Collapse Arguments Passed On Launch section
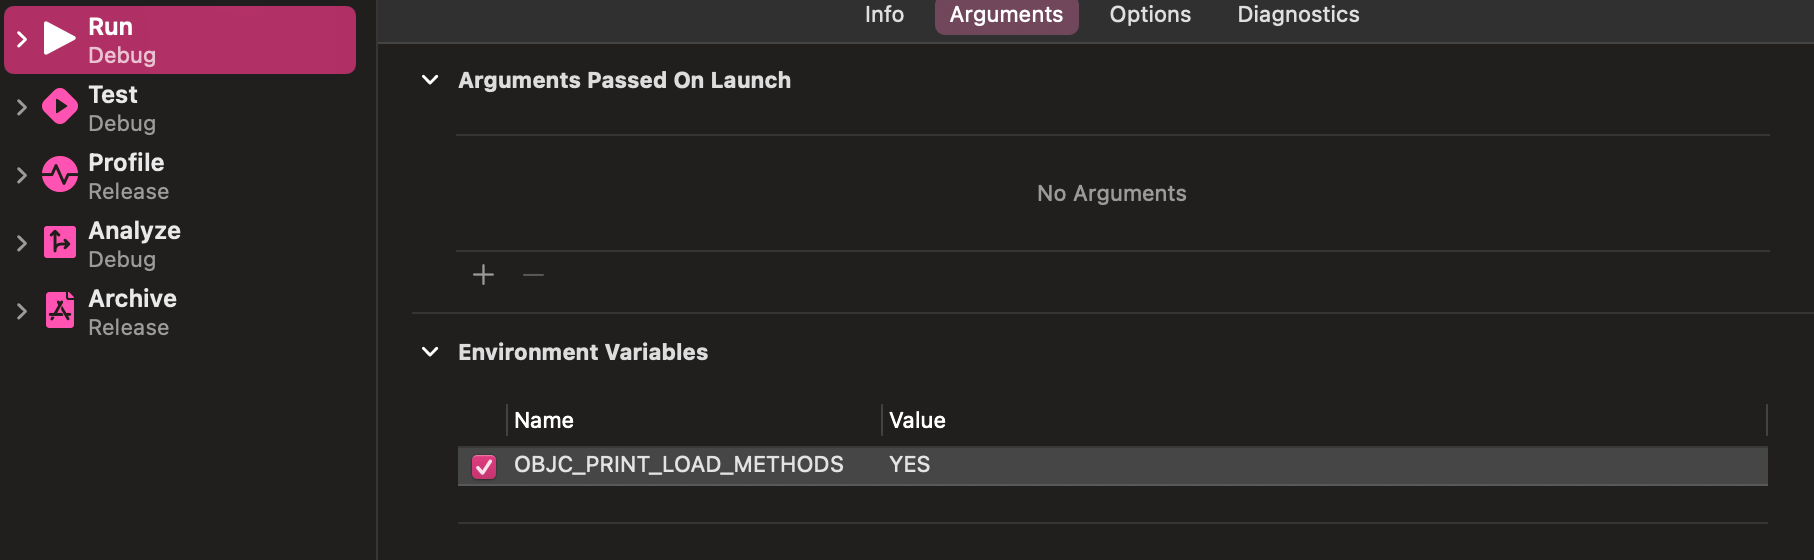1814x560 pixels. coord(430,80)
